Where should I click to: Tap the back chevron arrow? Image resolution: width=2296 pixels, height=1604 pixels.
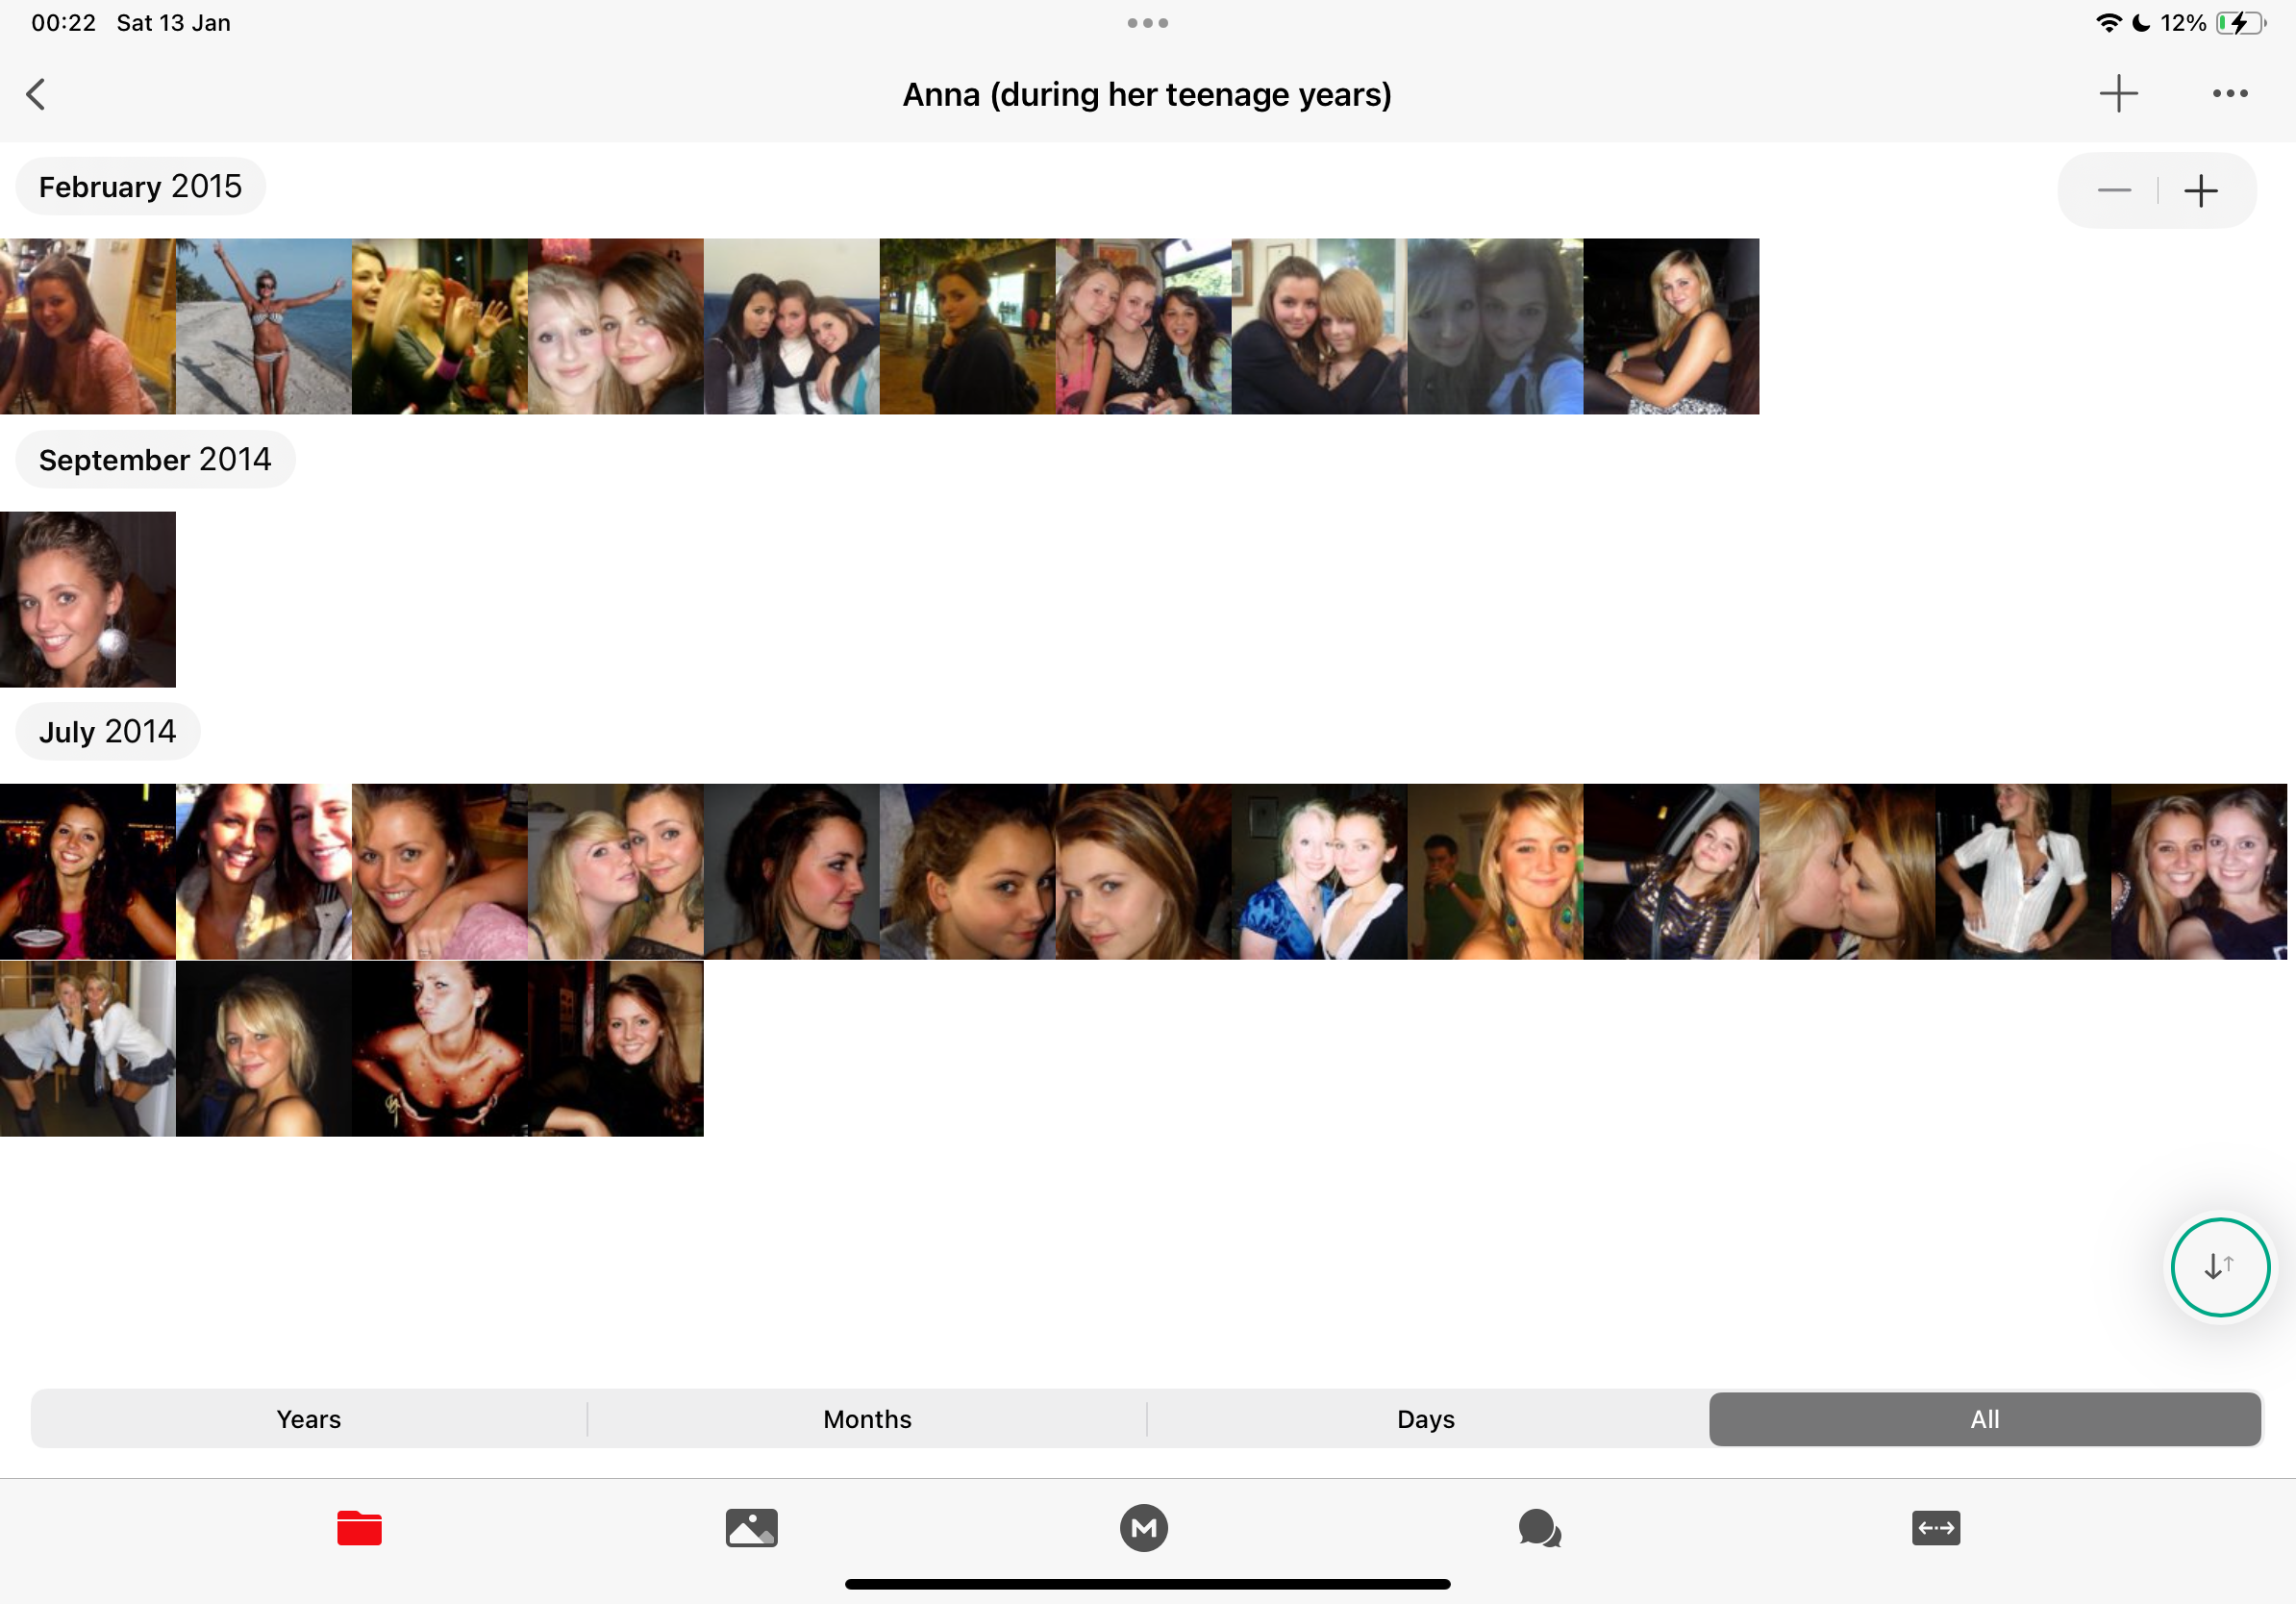tap(36, 94)
